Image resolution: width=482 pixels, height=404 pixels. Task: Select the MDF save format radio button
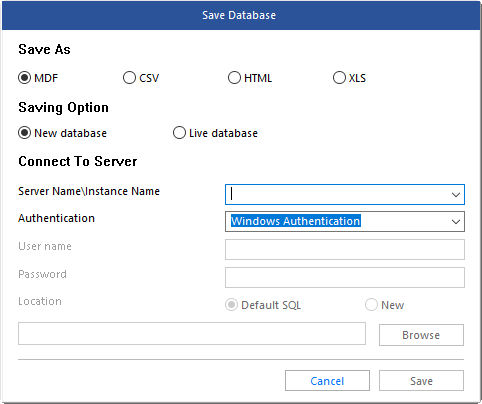[x=24, y=78]
